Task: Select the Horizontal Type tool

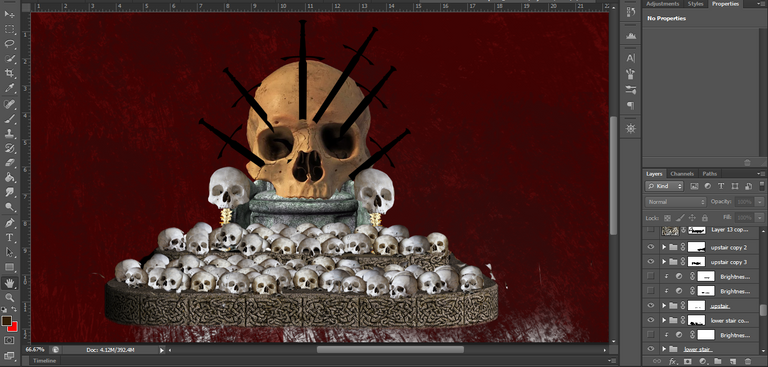Action: click(x=9, y=238)
